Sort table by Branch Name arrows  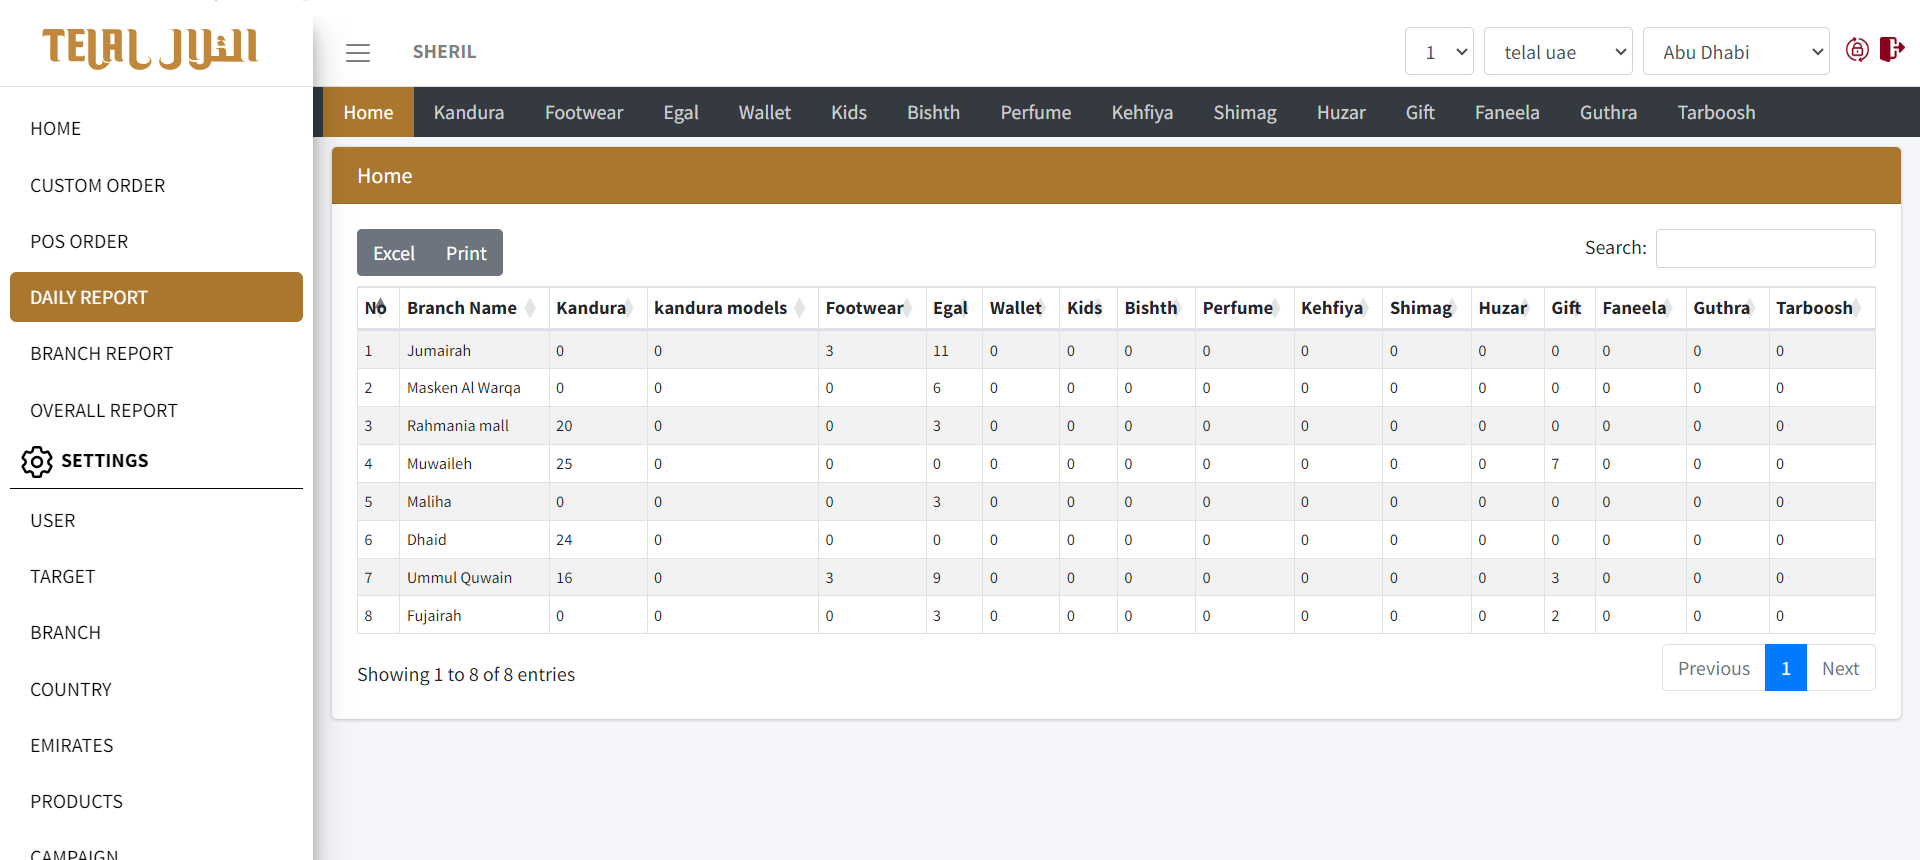click(x=530, y=308)
